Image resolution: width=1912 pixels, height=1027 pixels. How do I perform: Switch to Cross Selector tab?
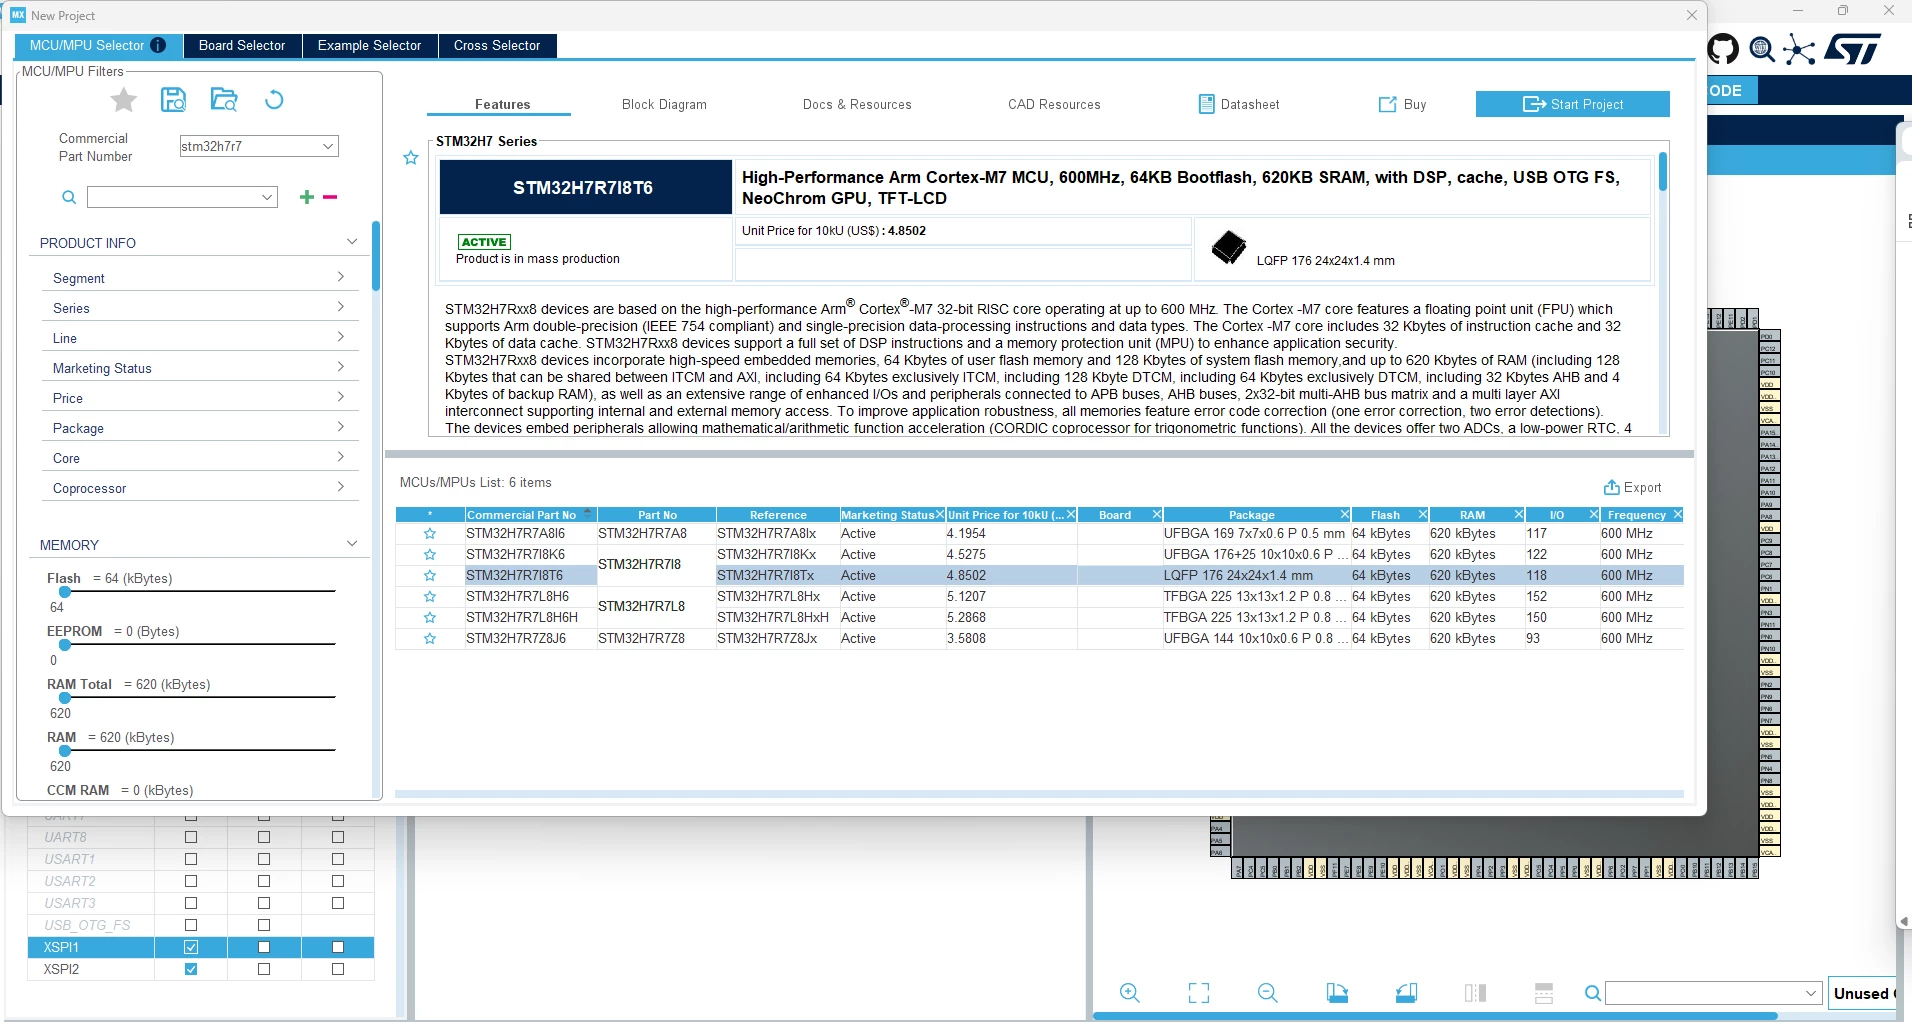click(x=497, y=46)
